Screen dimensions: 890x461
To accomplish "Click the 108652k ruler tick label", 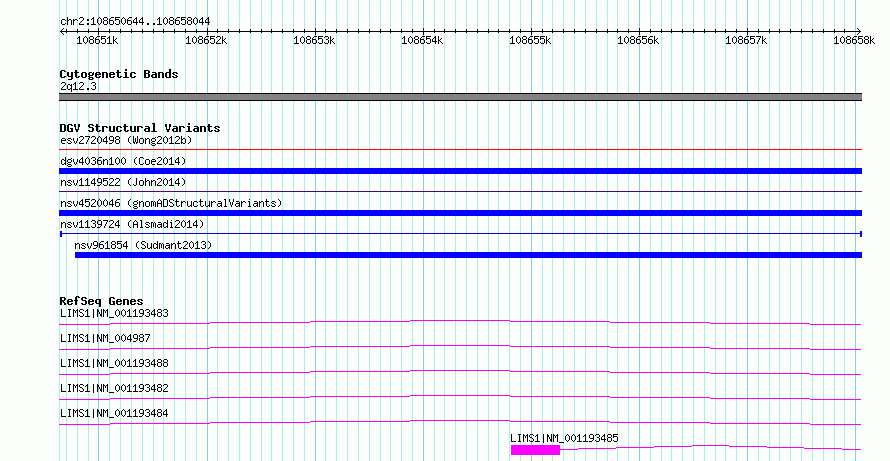I will pos(206,40).
